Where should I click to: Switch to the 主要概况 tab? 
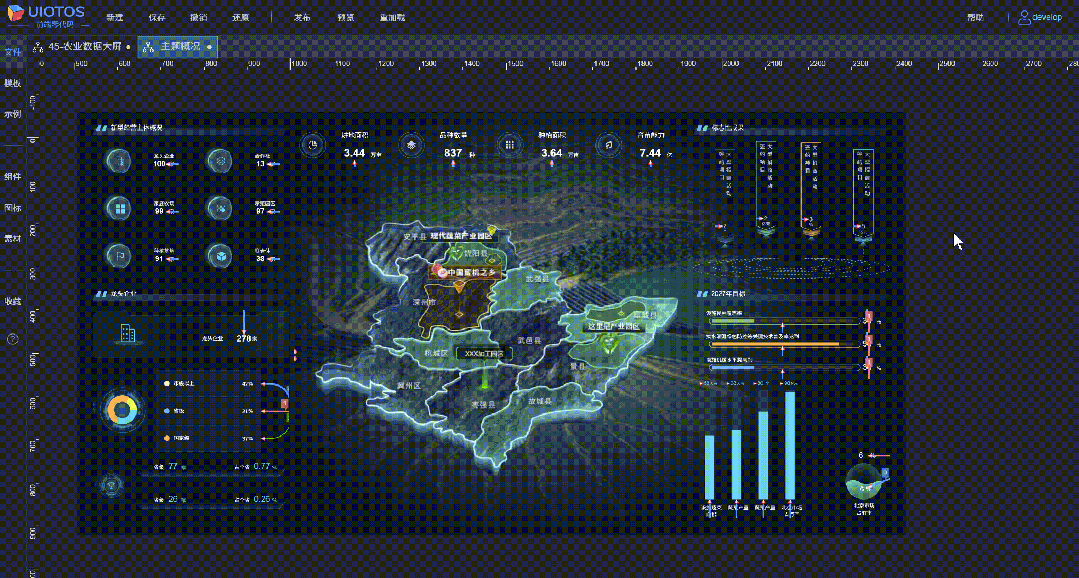tap(180, 47)
